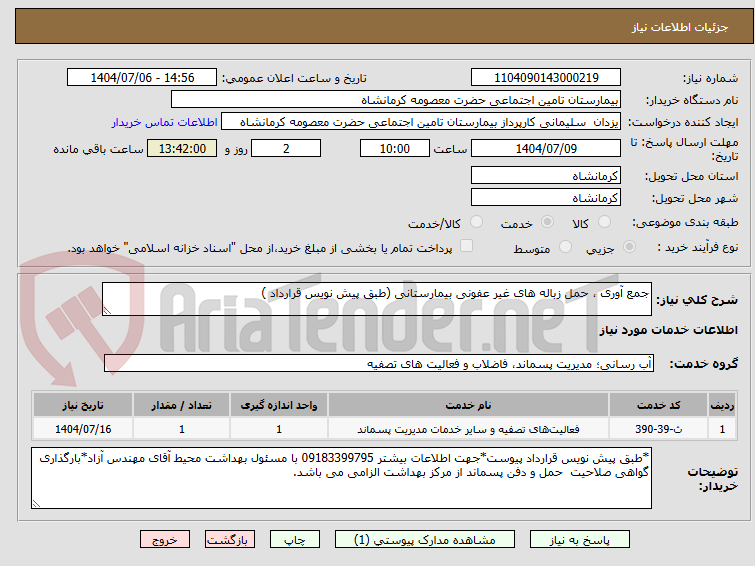Toggle the اسناد خزانه اسلامی payment checkbox
Screen dimensions: 755x566
coord(466,246)
